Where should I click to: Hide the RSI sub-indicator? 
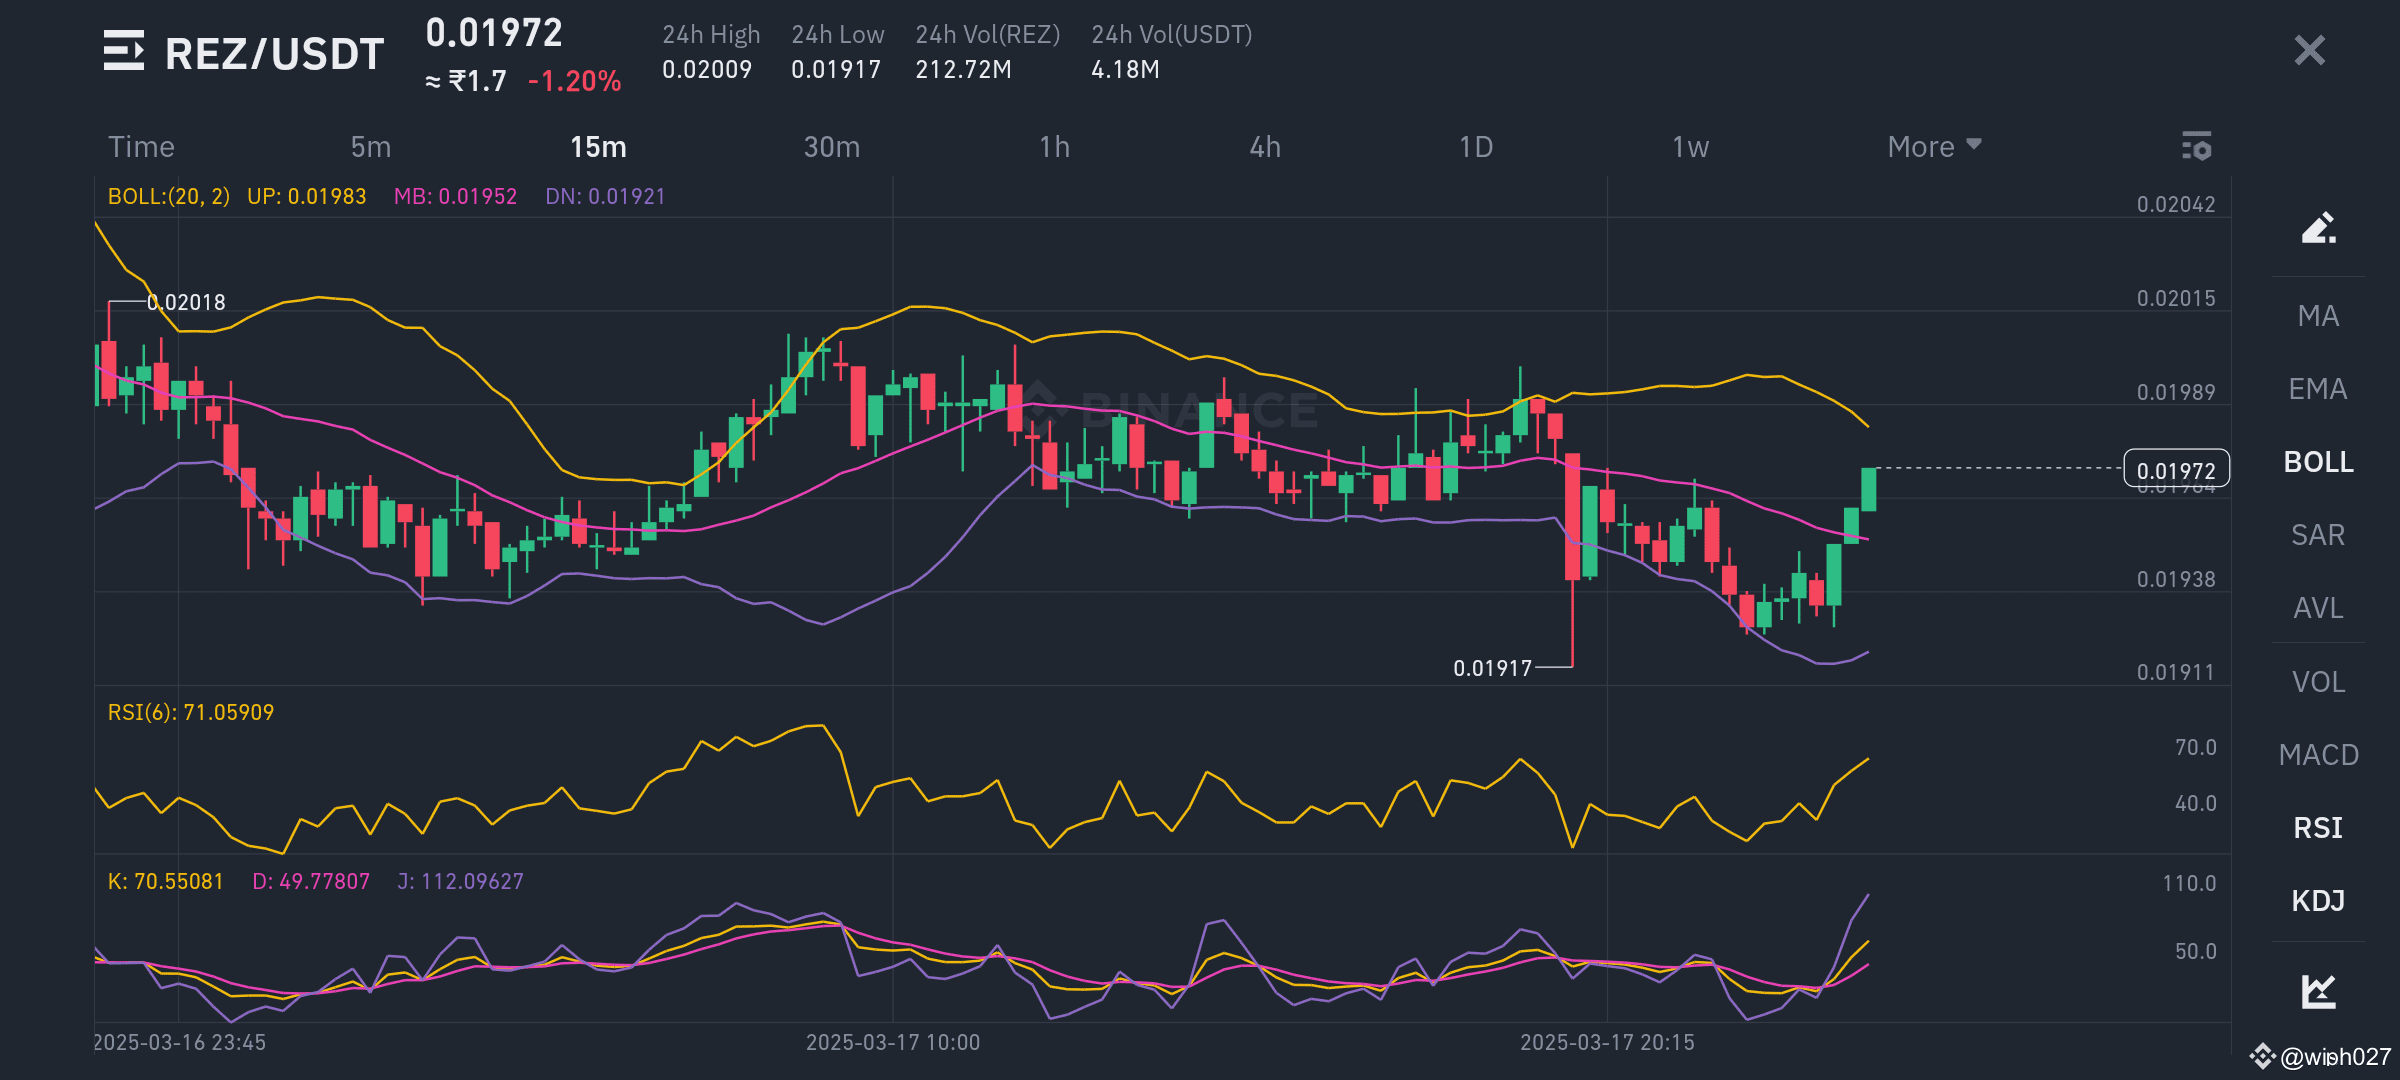coord(2318,828)
